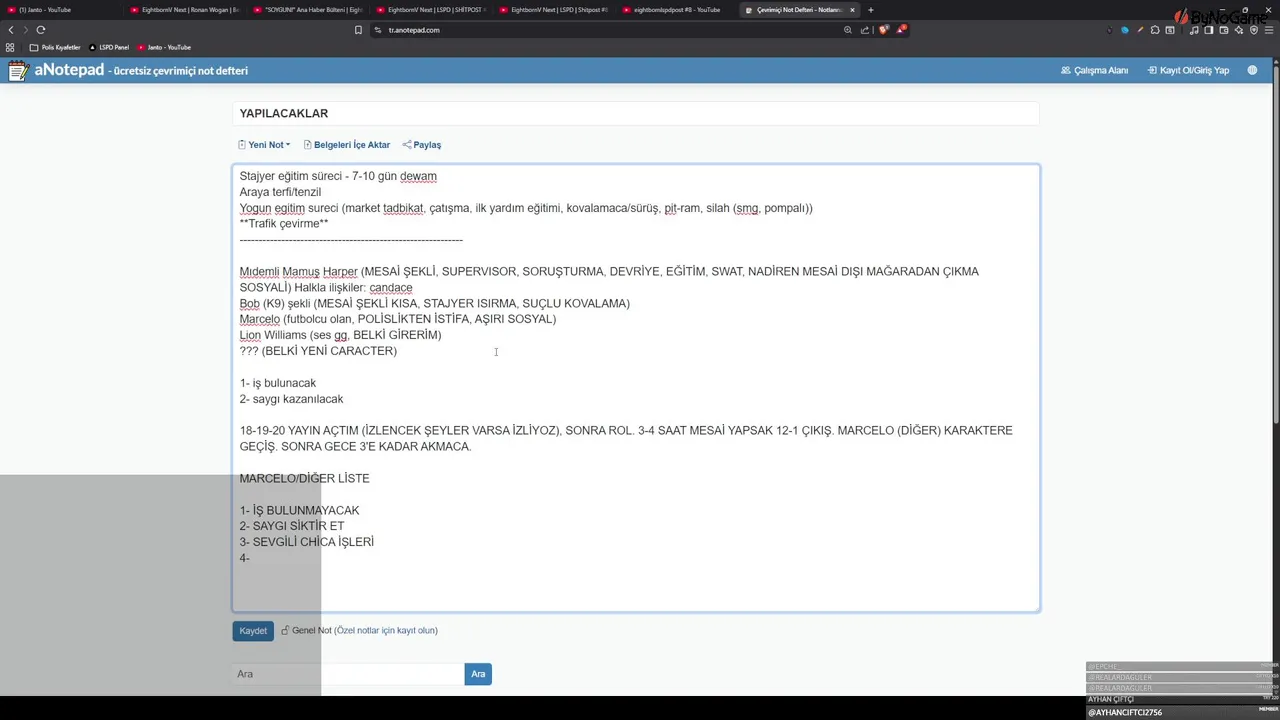Viewport: 1280px width, 720px height.
Task: Click the globe language icon in aNotepad header
Action: [1252, 70]
